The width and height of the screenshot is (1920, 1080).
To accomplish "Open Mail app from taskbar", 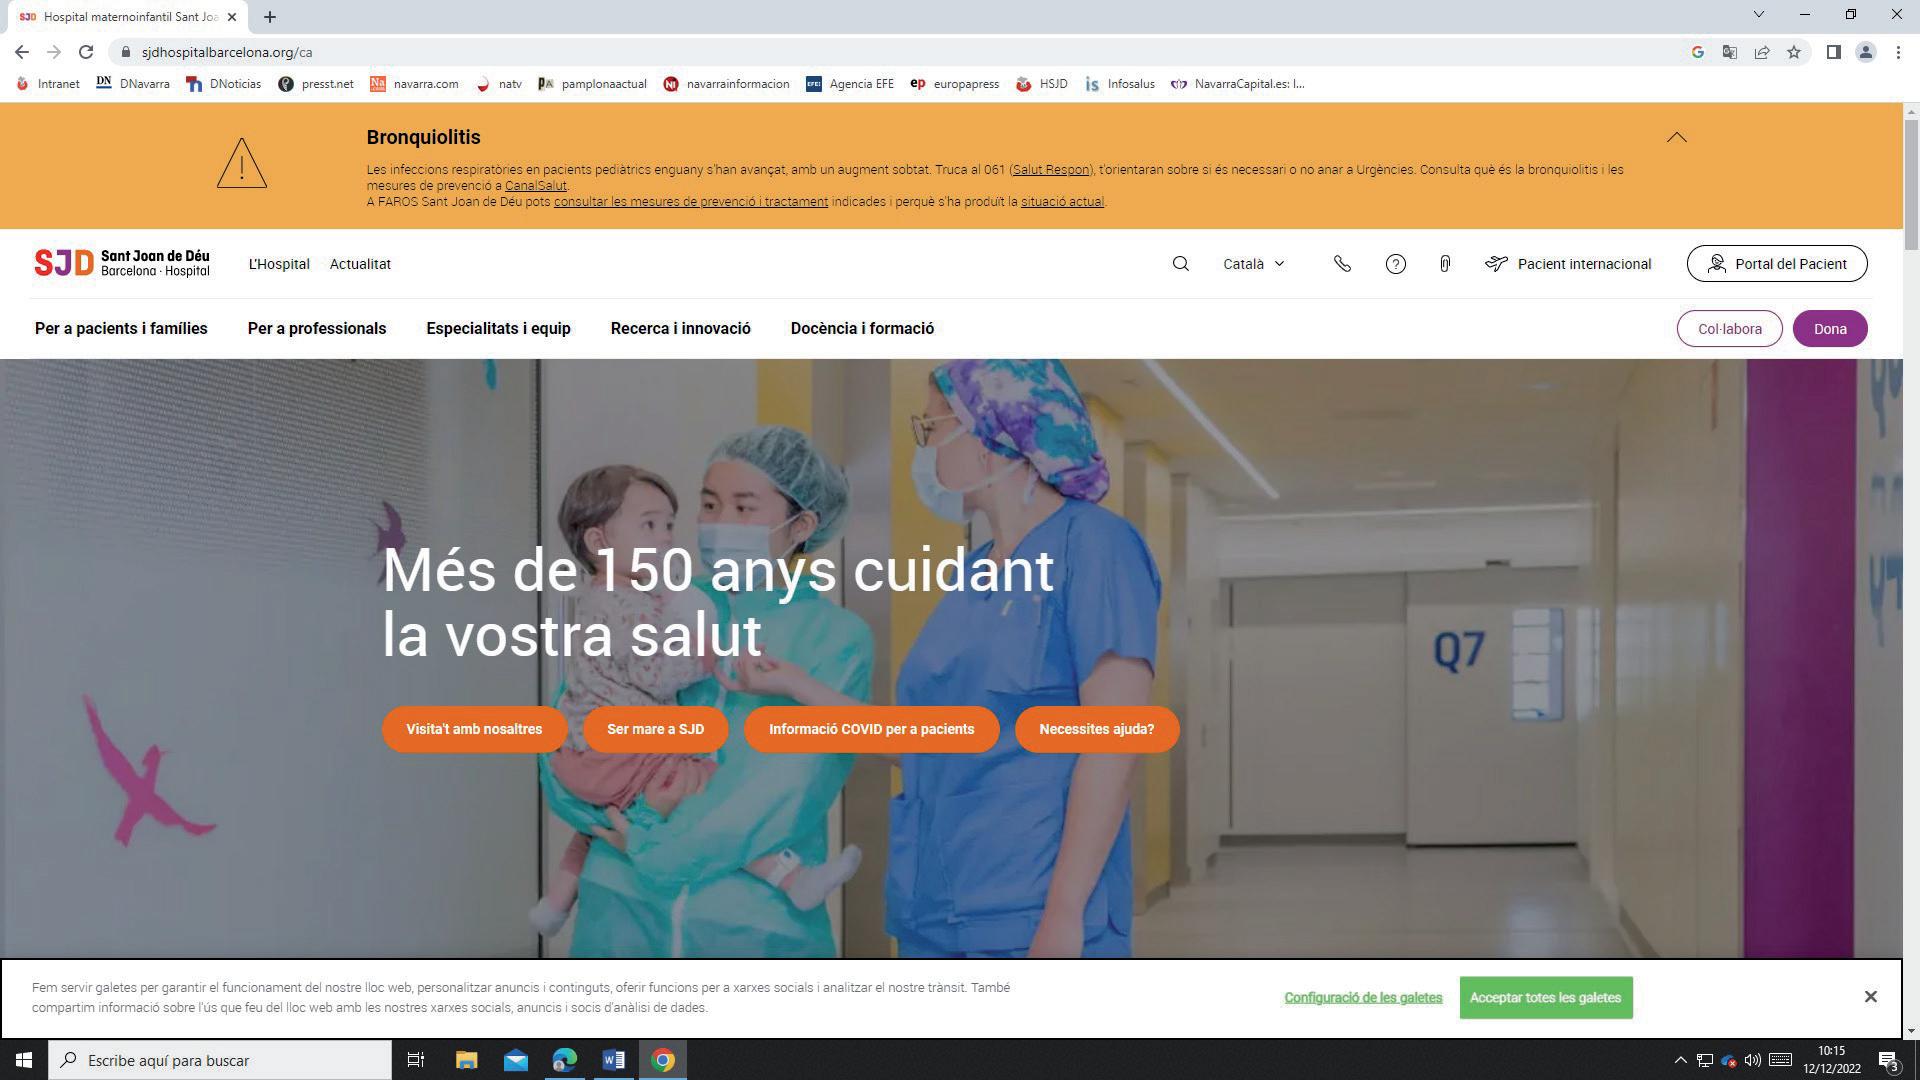I will (515, 1060).
